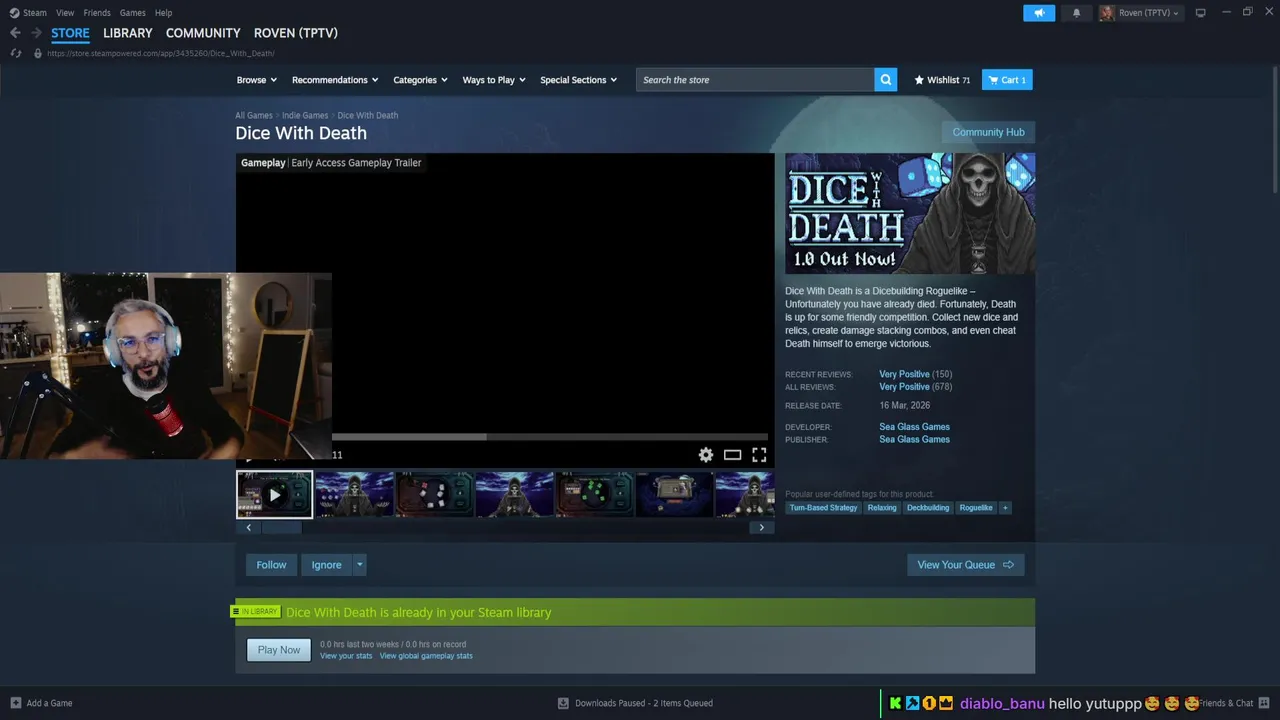Screen dimensions: 1280x720
Task: Open View global gameplay stats link
Action: tap(426, 656)
